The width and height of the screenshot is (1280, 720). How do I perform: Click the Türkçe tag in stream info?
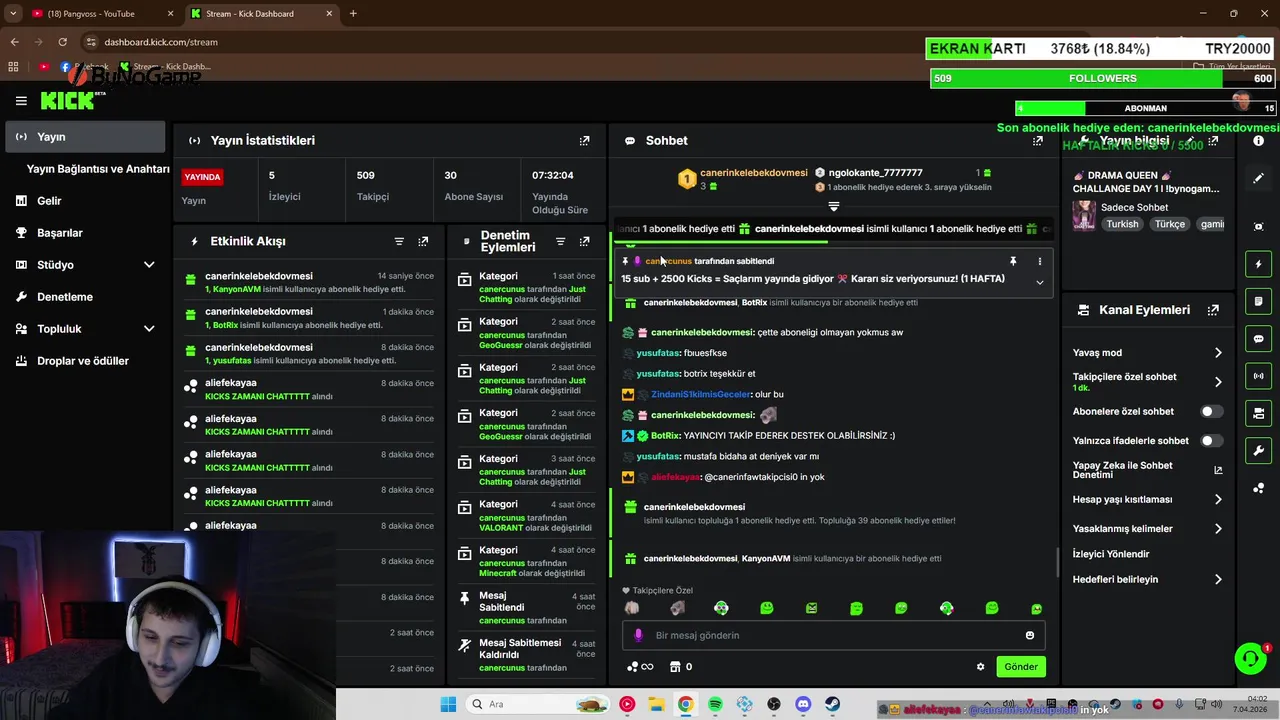pos(1170,224)
